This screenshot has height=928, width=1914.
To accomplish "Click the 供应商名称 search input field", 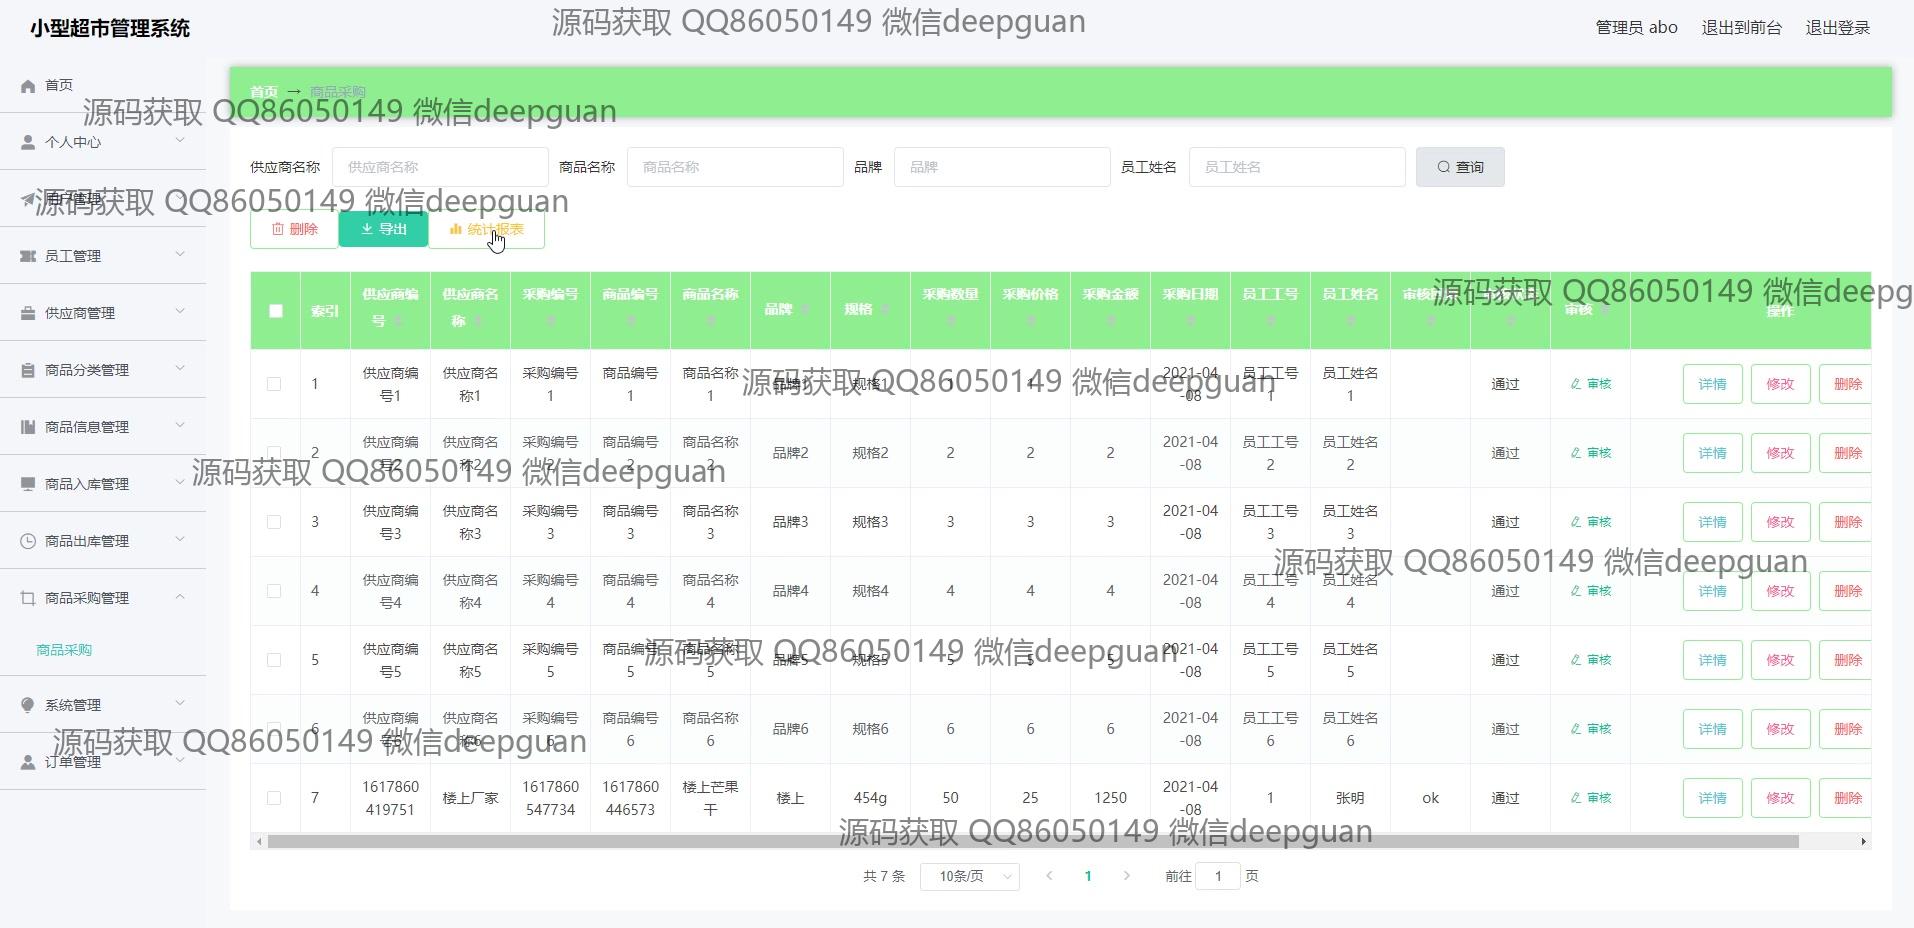I will [x=440, y=167].
